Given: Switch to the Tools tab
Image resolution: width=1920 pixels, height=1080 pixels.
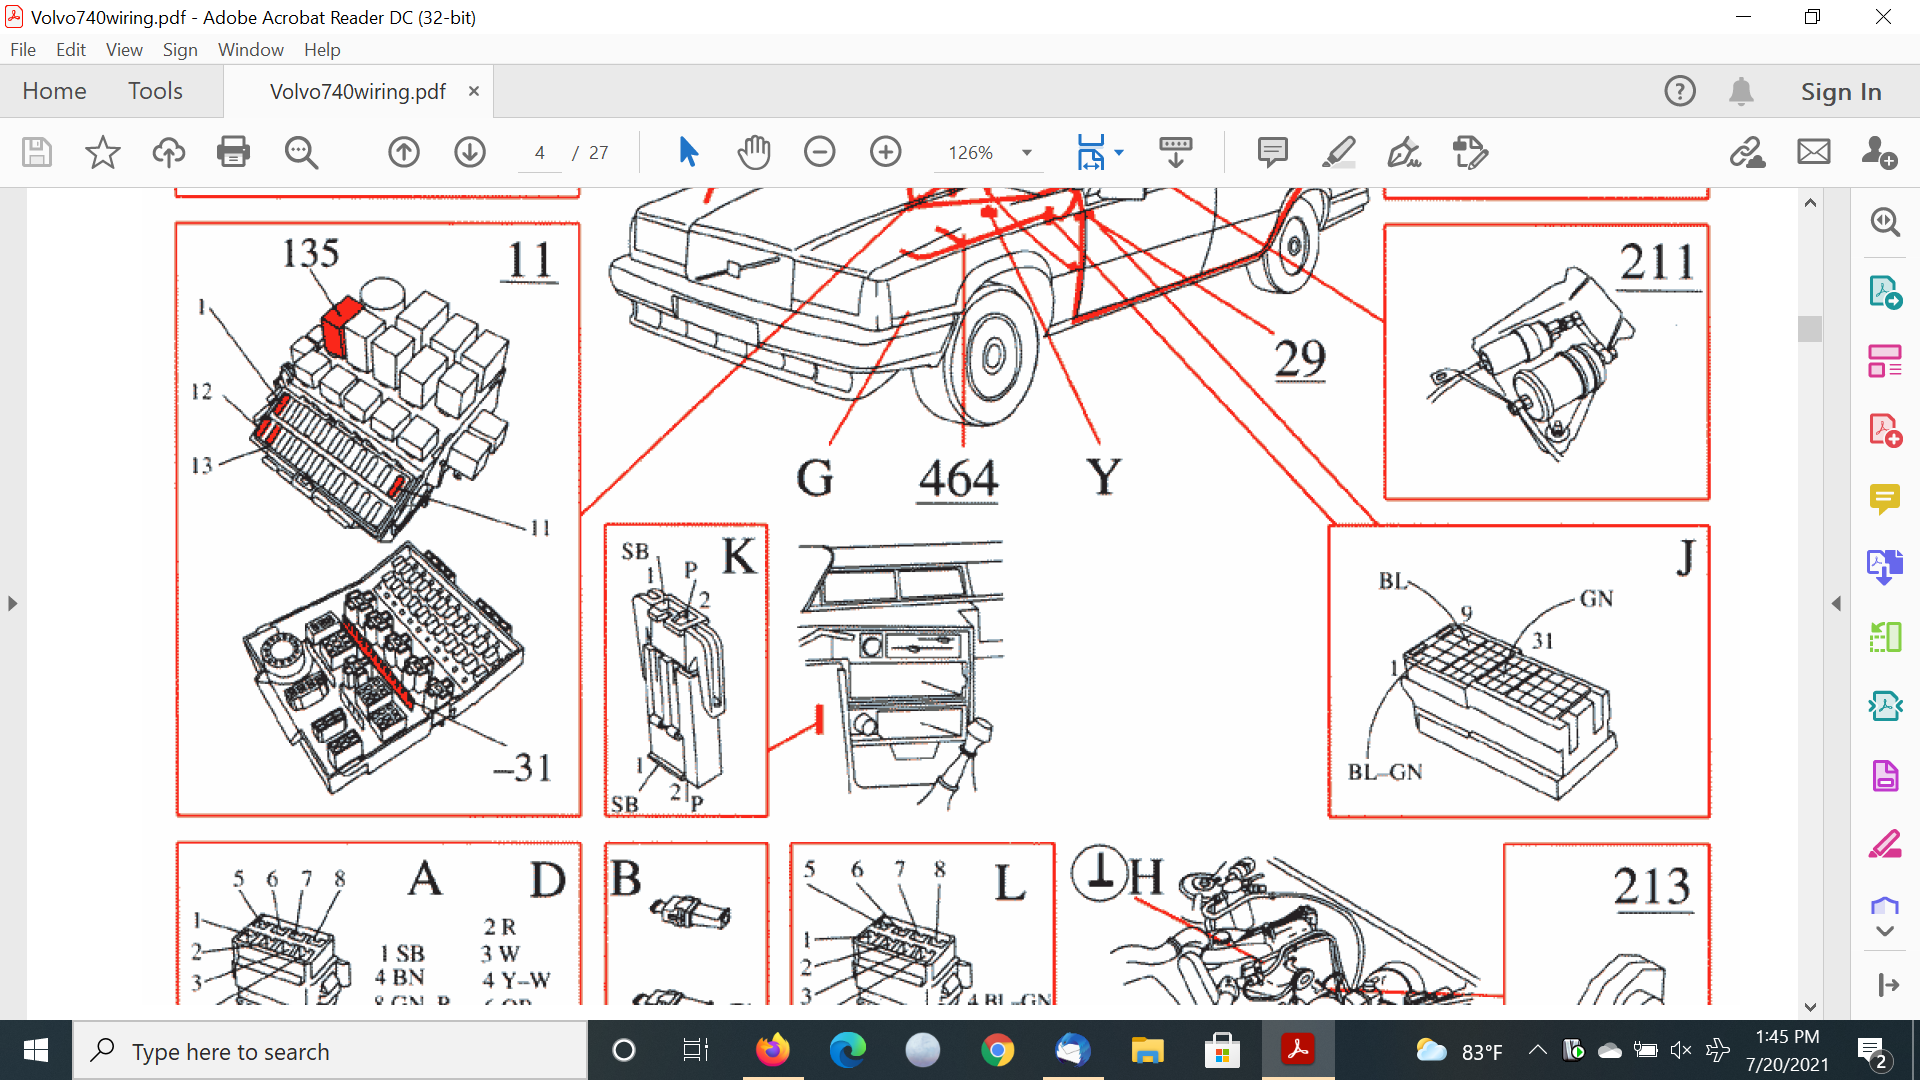Looking at the screenshot, I should coord(155,91).
